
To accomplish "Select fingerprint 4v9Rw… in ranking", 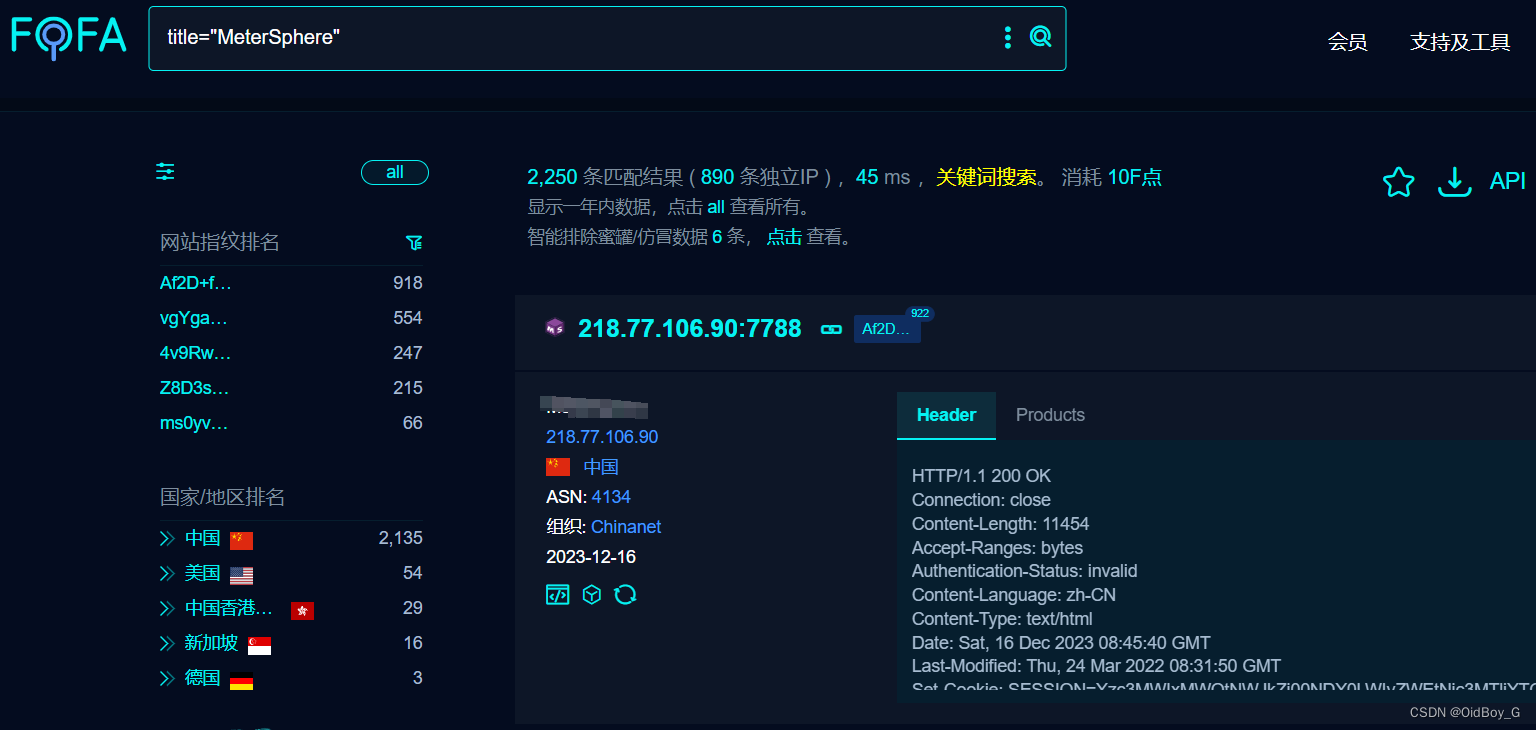I will [x=195, y=353].
